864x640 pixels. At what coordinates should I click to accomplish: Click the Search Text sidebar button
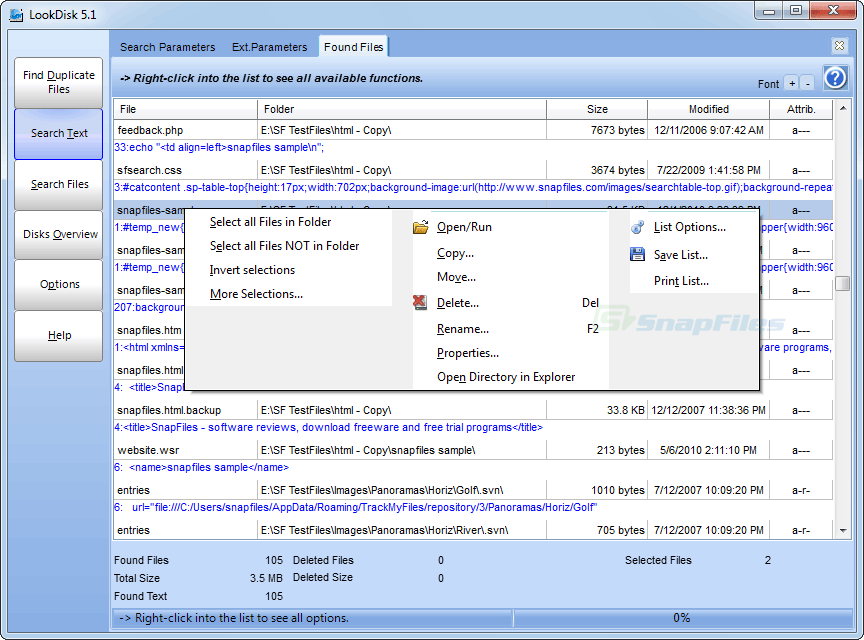tap(58, 133)
